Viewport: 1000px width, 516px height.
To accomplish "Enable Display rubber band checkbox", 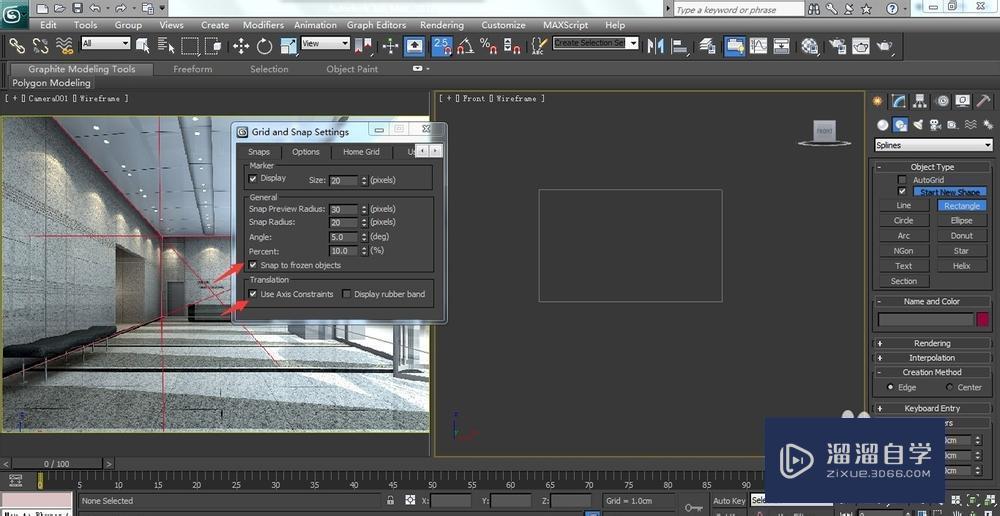I will coord(347,294).
